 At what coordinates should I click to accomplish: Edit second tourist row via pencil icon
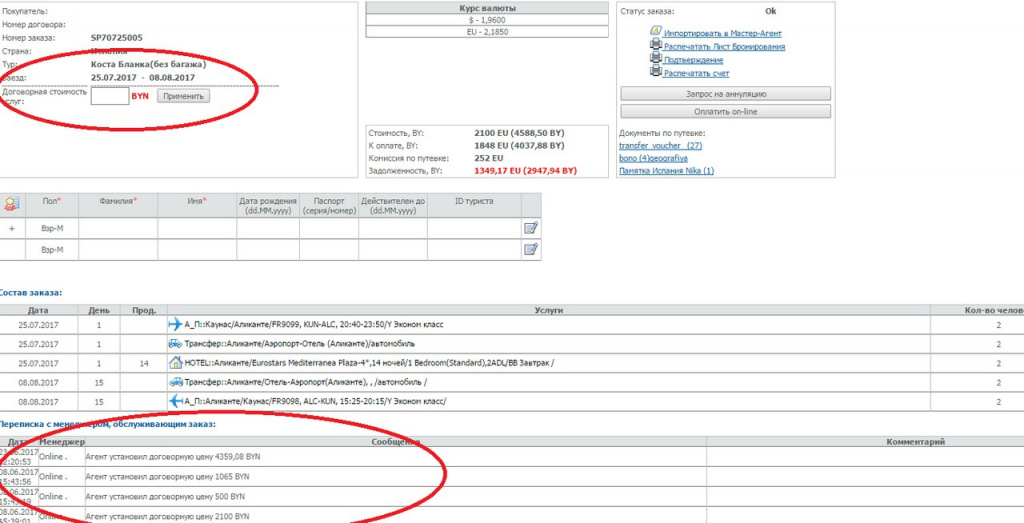(x=531, y=250)
